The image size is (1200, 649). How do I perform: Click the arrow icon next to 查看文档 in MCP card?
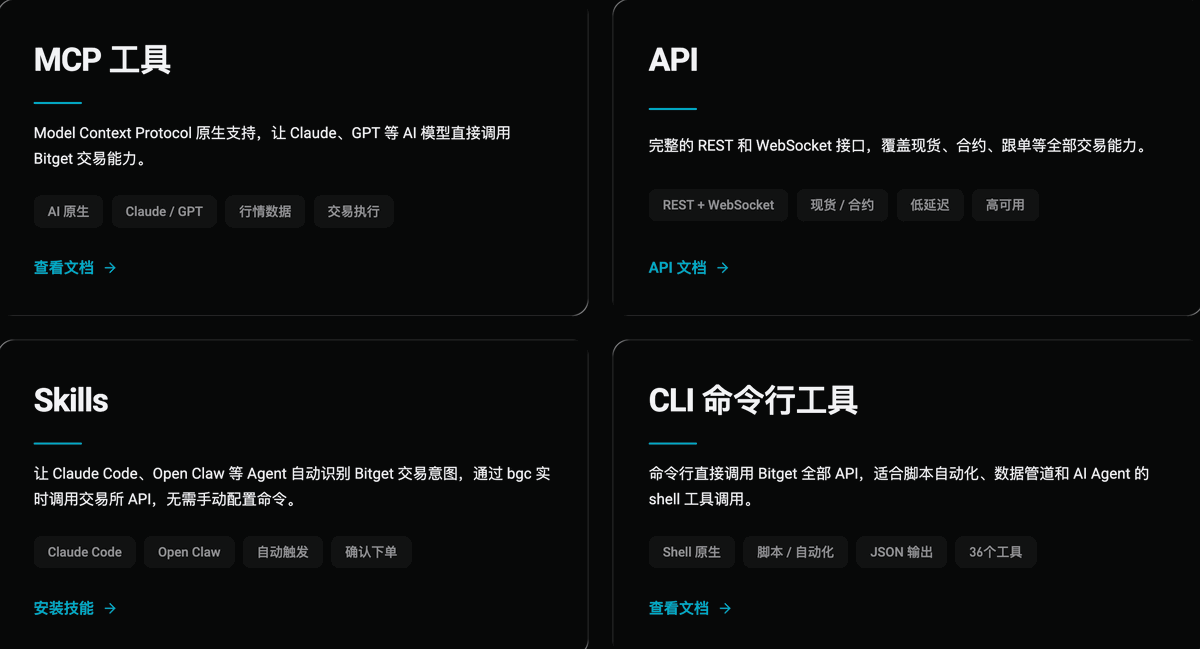[110, 268]
